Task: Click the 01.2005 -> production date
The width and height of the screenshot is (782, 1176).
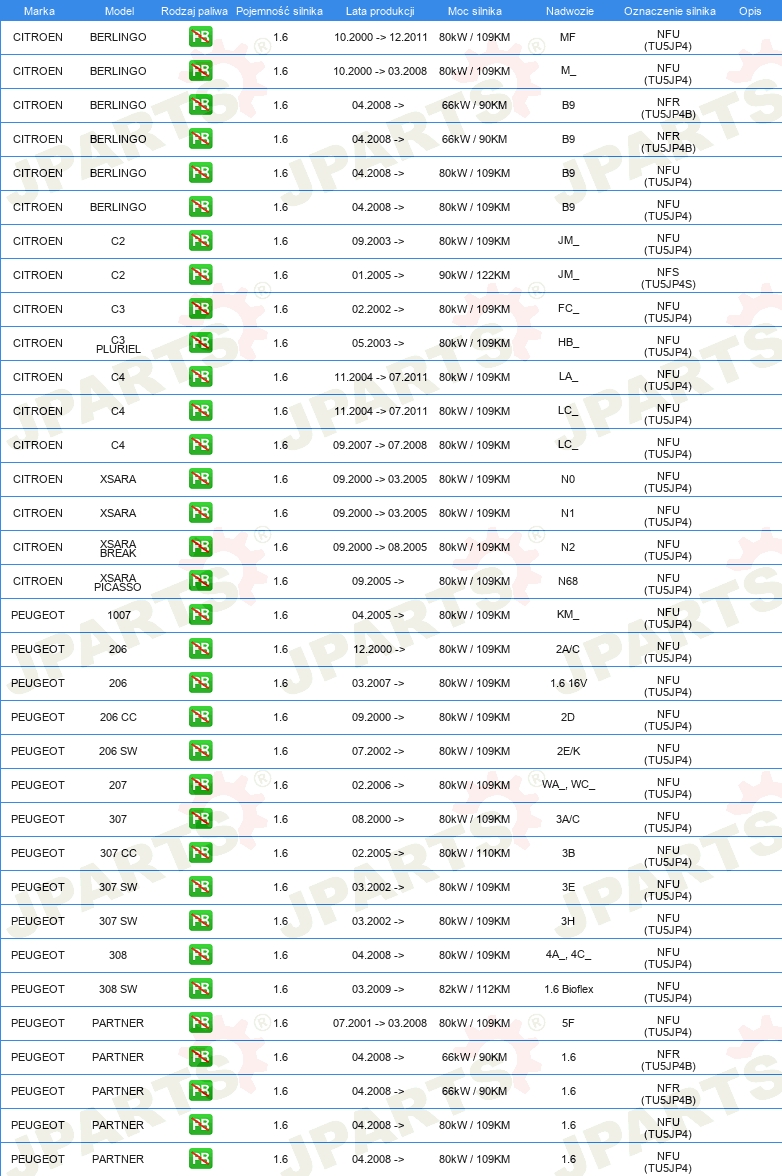Action: click(378, 275)
